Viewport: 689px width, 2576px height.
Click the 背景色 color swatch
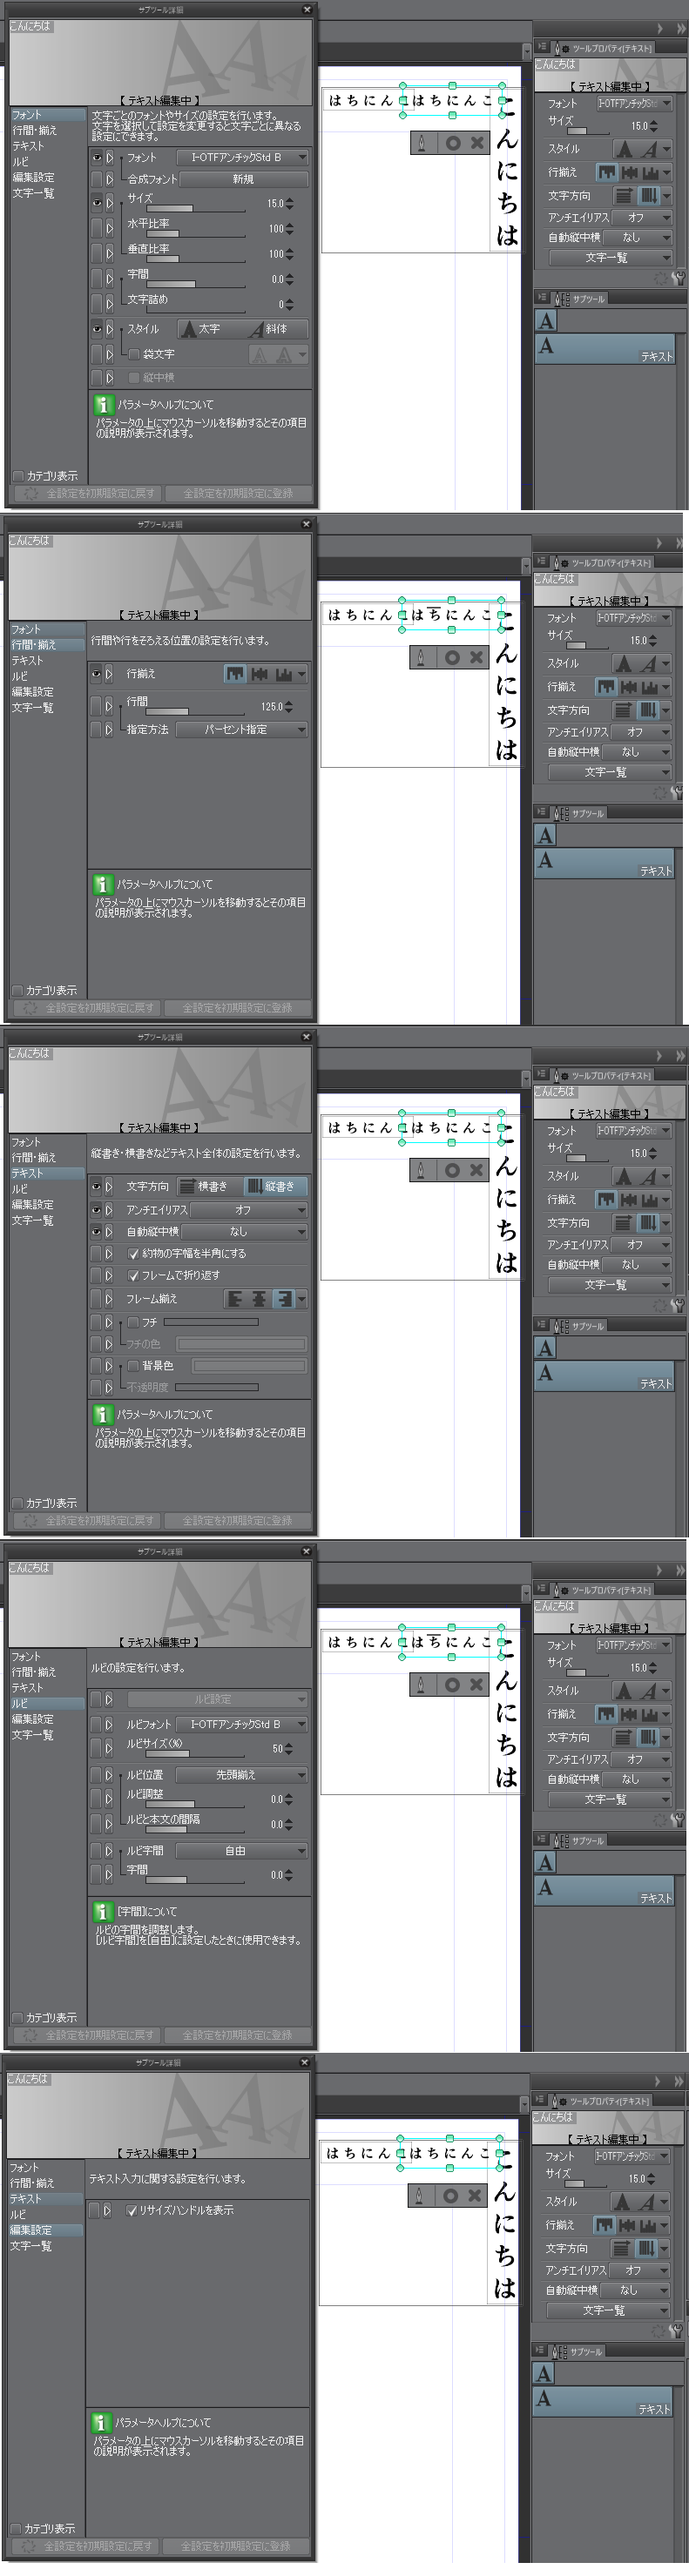click(x=249, y=1365)
